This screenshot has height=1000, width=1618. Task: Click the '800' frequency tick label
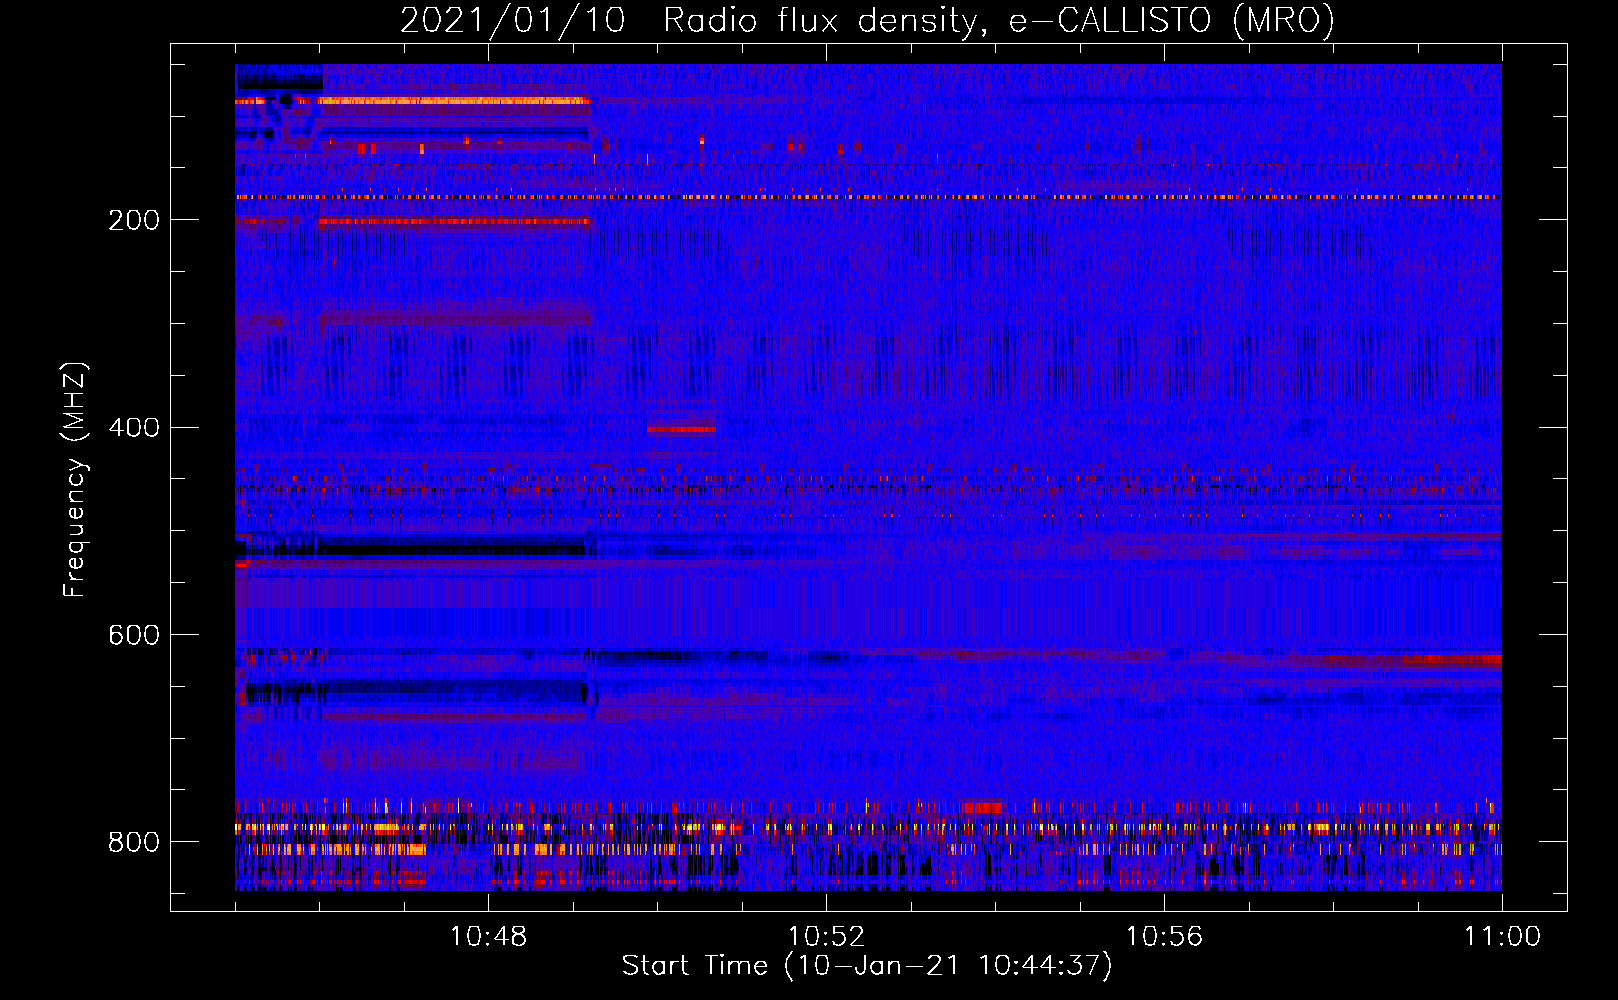click(134, 843)
